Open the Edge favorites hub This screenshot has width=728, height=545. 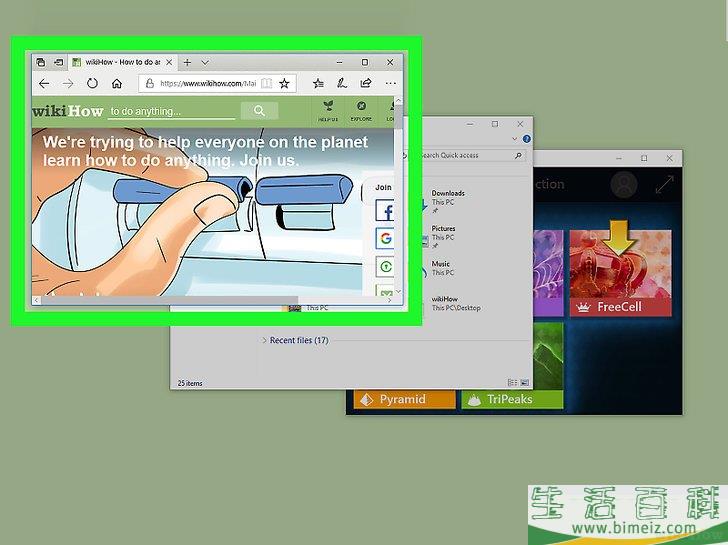pos(318,84)
